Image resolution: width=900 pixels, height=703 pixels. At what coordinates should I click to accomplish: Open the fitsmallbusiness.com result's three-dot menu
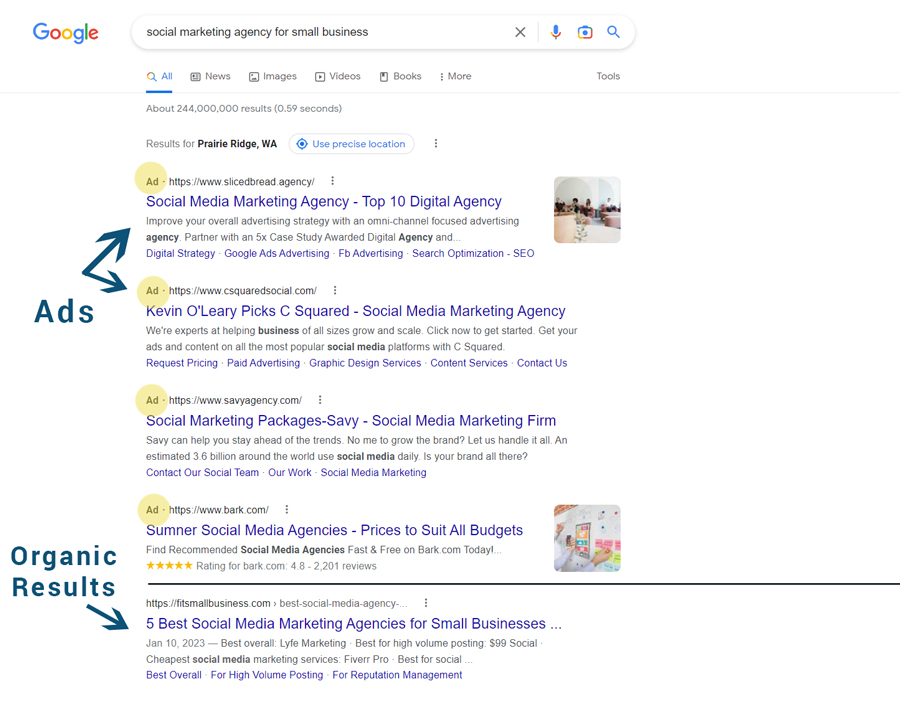click(425, 603)
